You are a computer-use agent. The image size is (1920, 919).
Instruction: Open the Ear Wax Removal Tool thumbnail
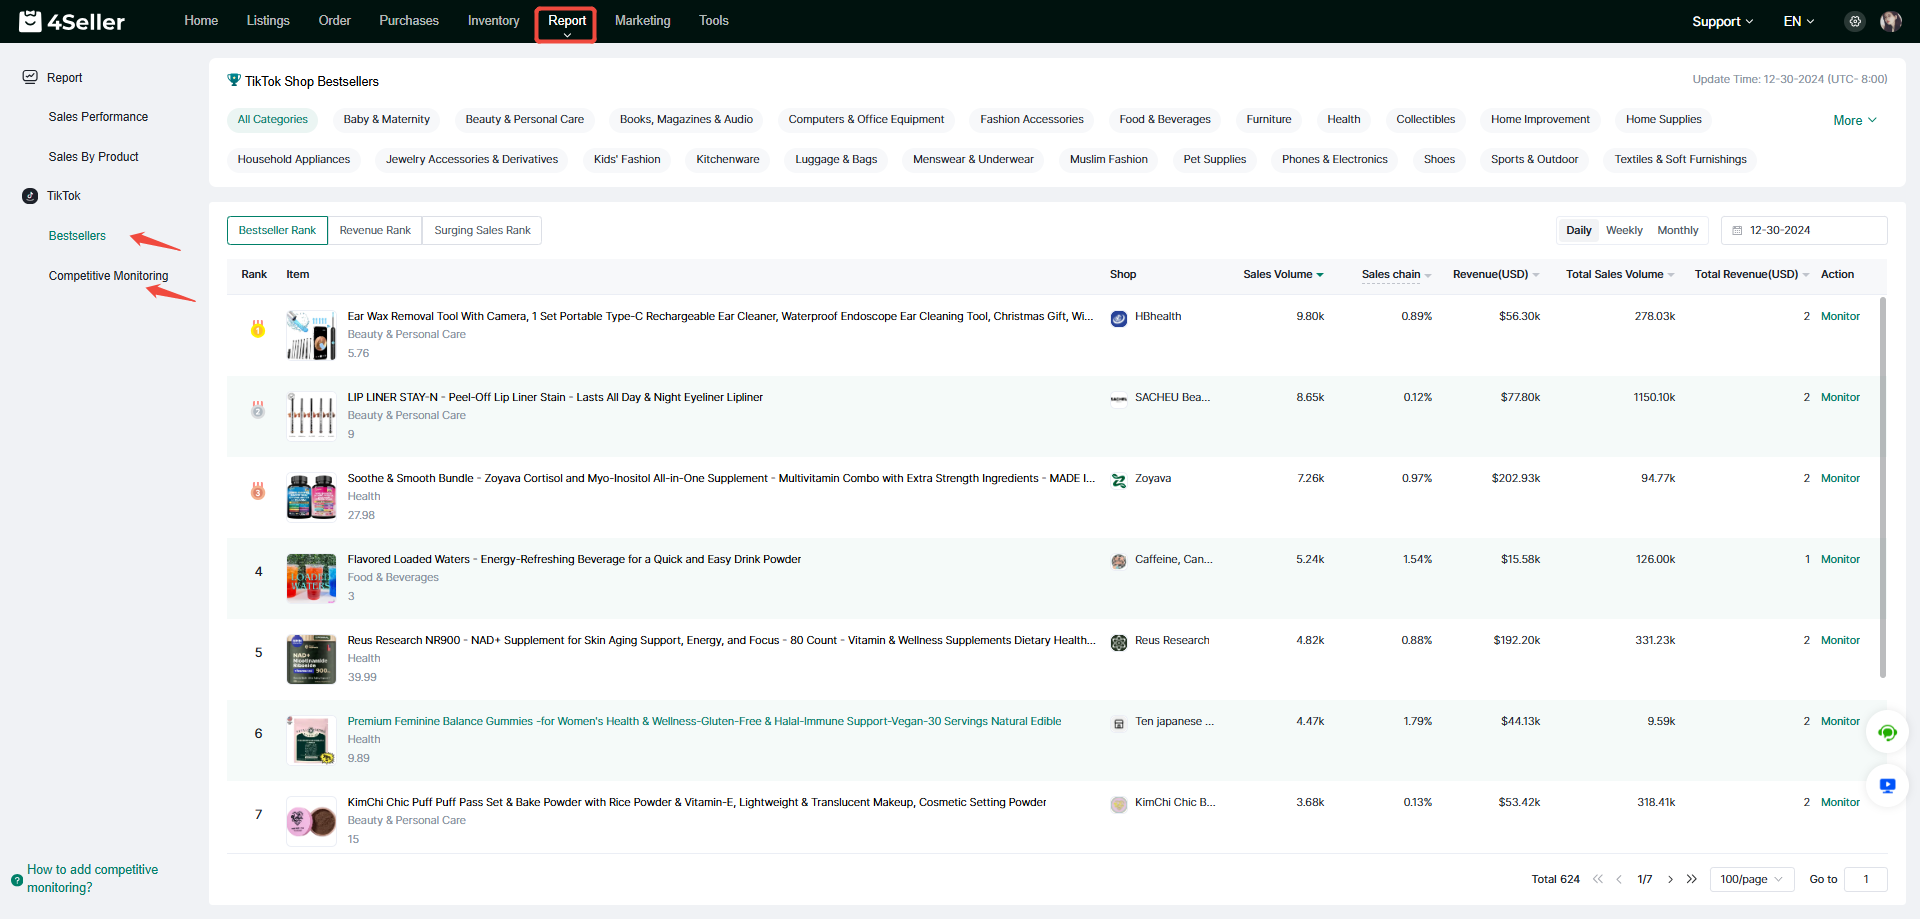pos(311,335)
